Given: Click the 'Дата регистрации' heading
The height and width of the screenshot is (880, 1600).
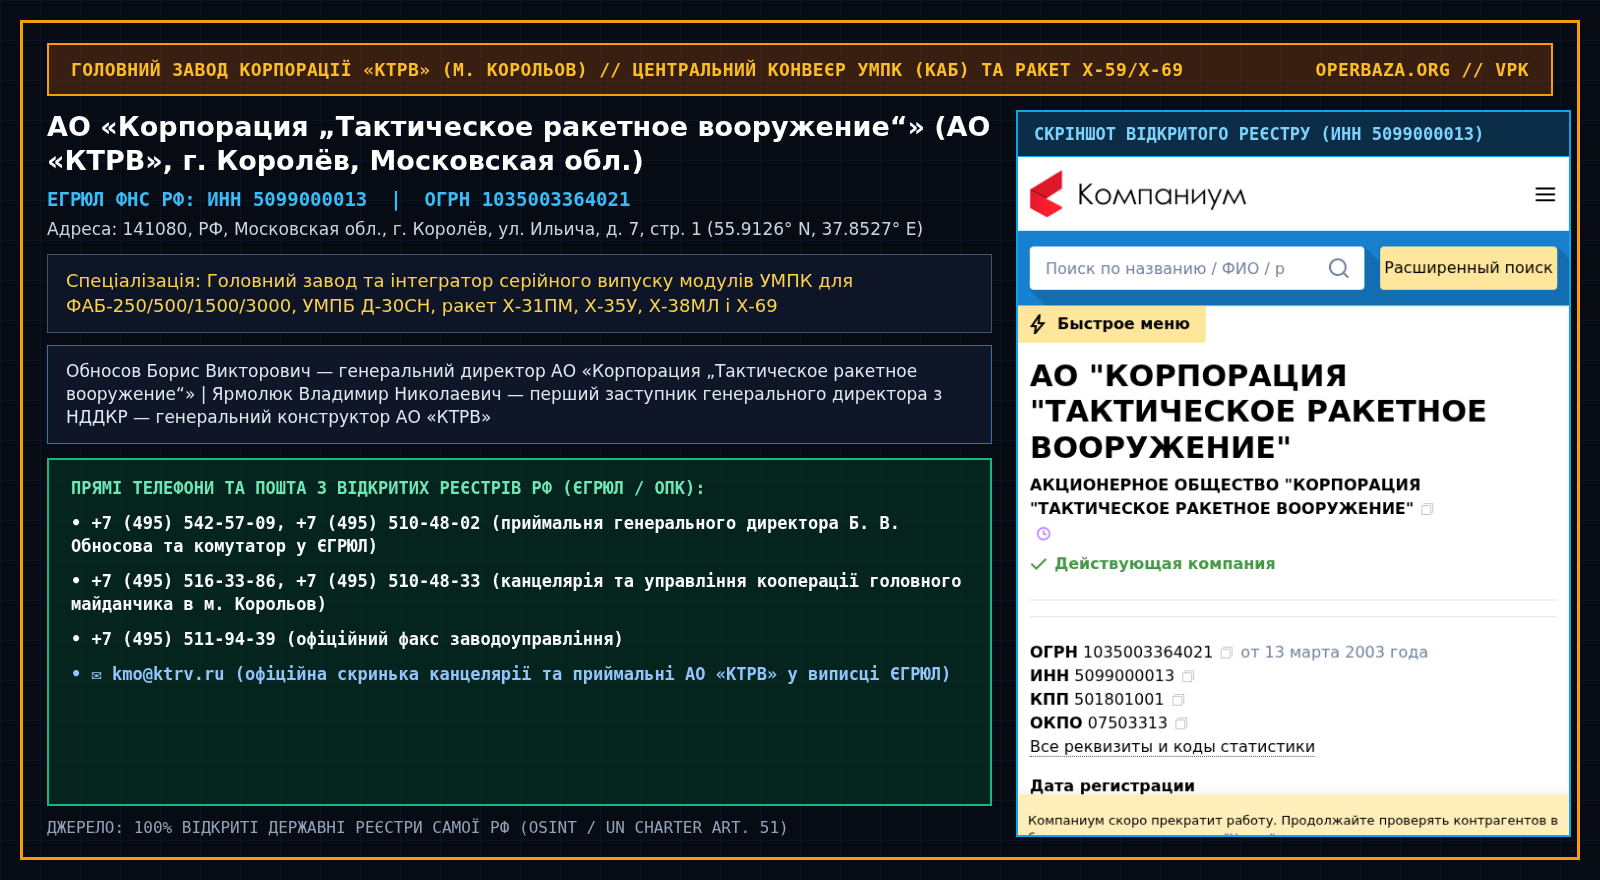Looking at the screenshot, I should pyautogui.click(x=1112, y=786).
